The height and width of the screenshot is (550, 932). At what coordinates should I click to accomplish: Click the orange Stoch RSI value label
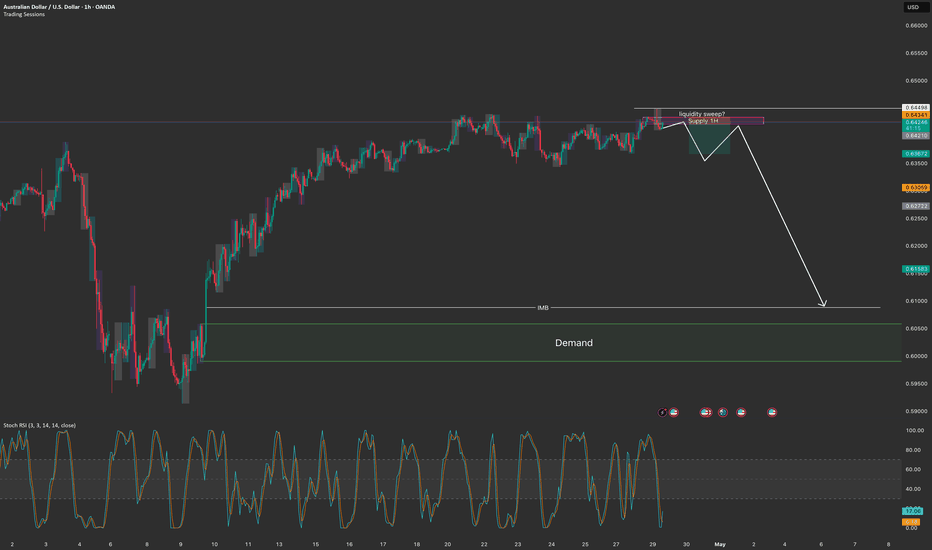[911, 521]
